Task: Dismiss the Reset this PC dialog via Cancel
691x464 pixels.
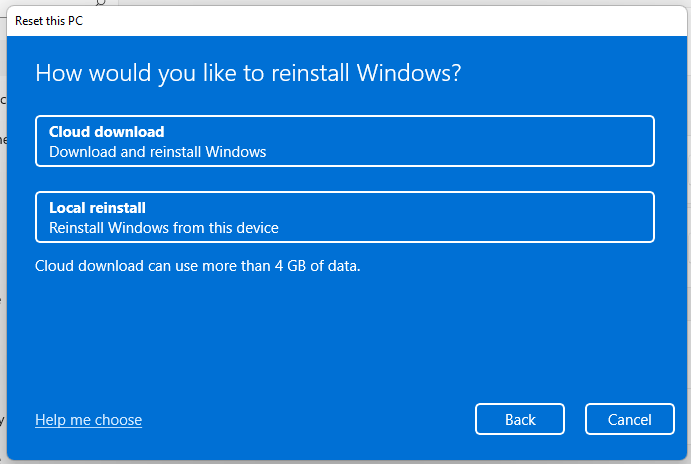Action: 630,420
